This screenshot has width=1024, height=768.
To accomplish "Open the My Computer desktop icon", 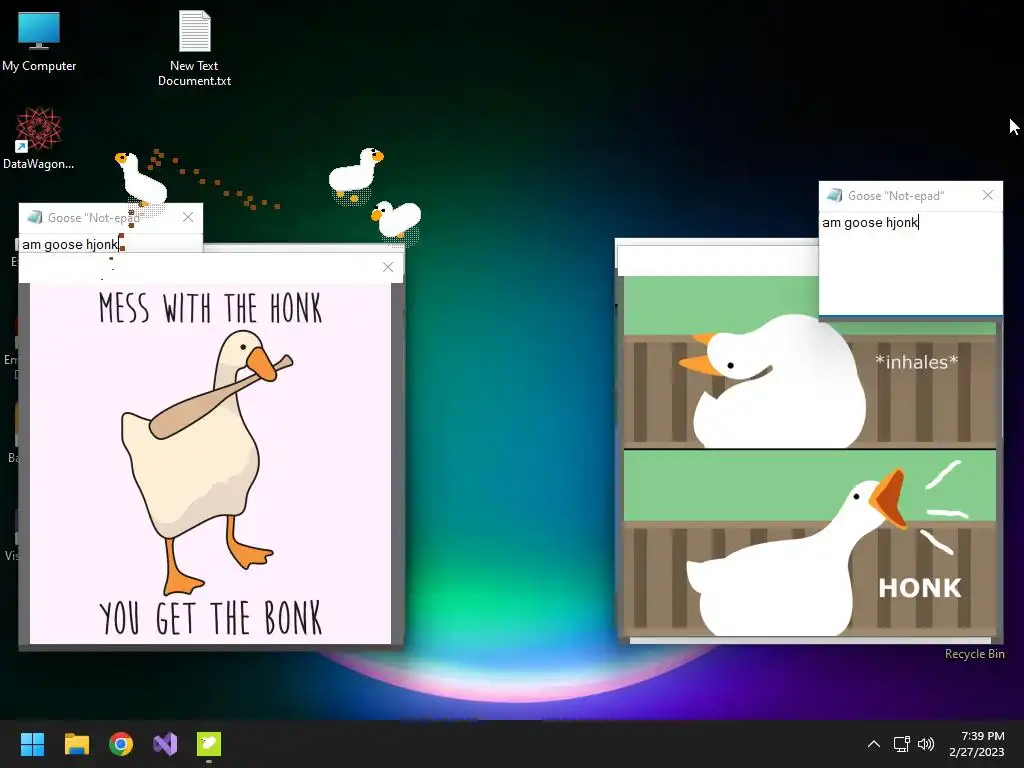I will click(x=39, y=40).
